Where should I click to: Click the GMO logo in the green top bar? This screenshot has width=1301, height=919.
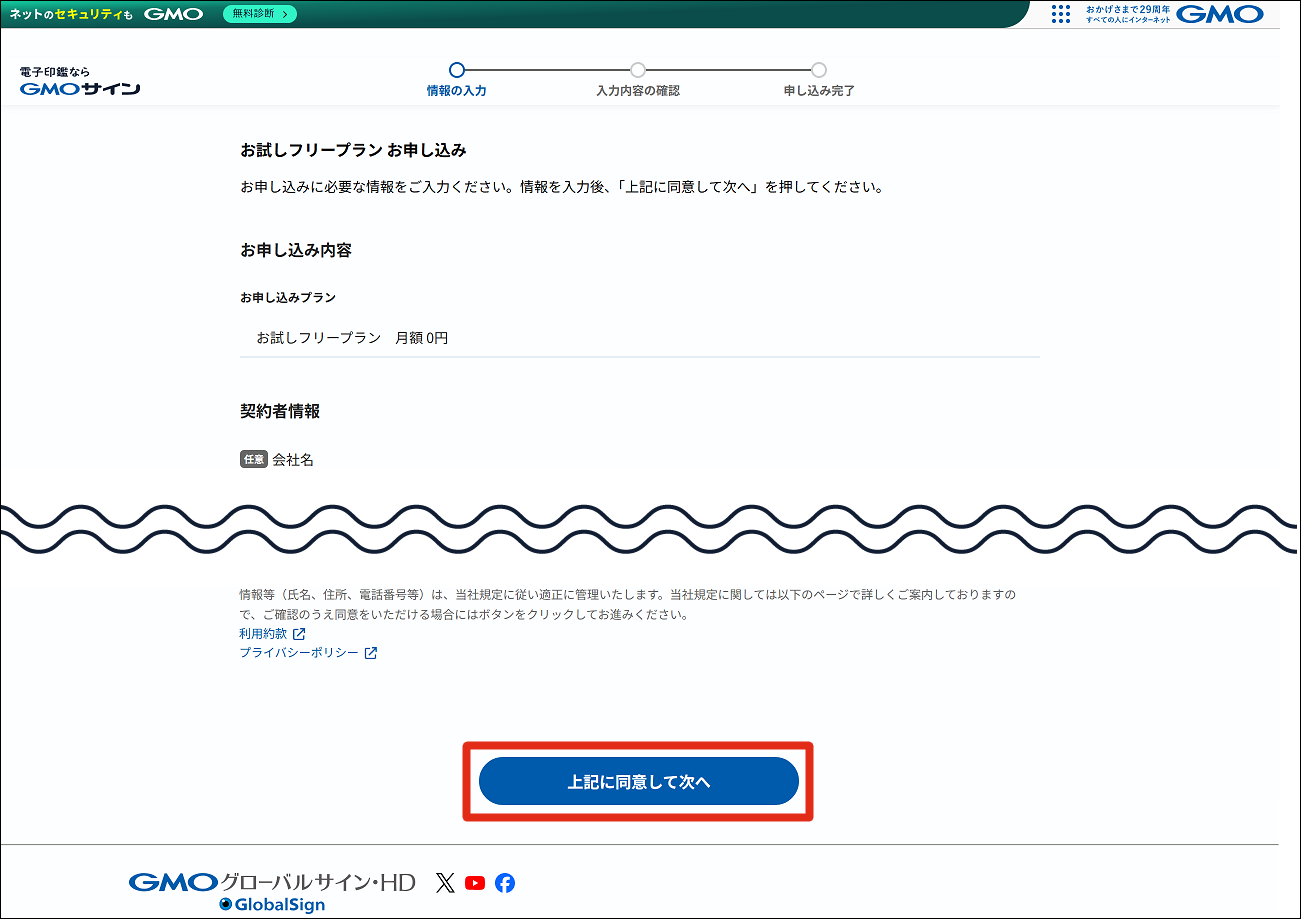coord(176,14)
